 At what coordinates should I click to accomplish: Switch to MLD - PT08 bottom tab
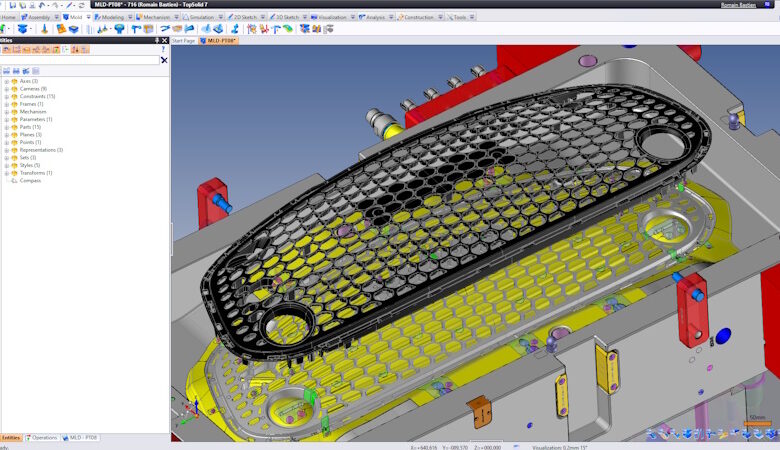click(x=80, y=438)
